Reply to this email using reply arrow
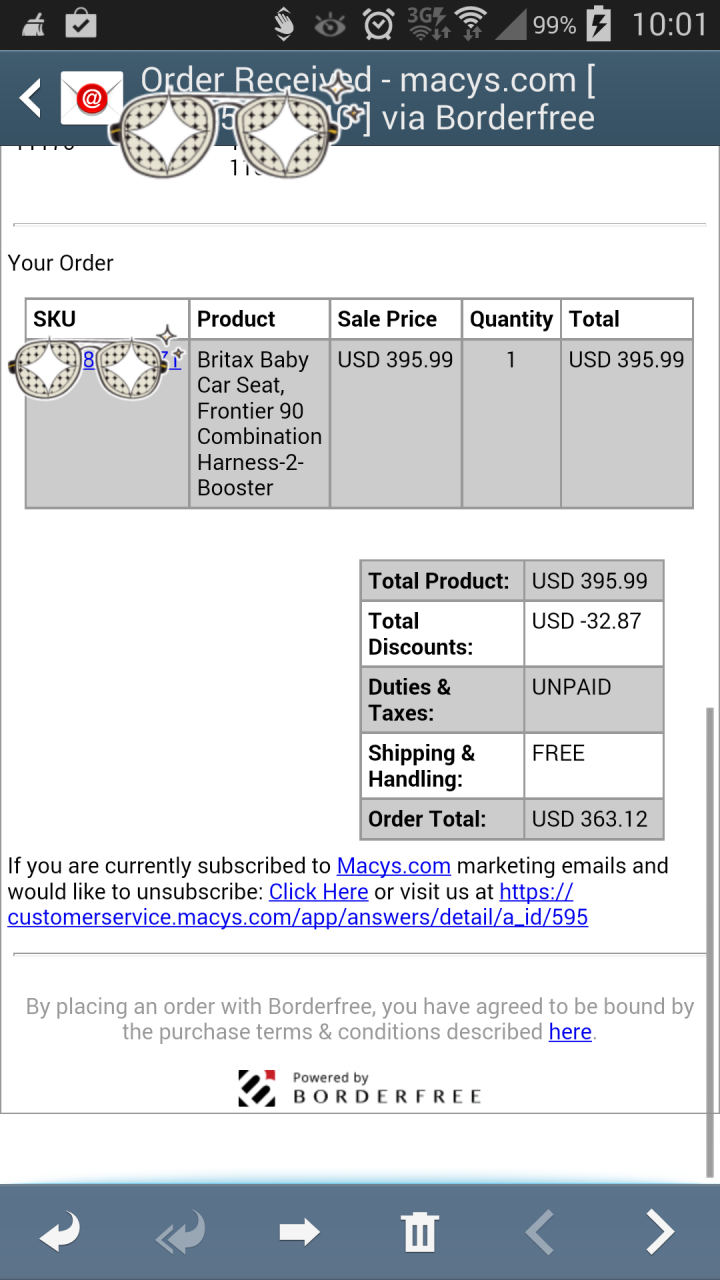Screen dimensions: 720x1280 [60, 1233]
